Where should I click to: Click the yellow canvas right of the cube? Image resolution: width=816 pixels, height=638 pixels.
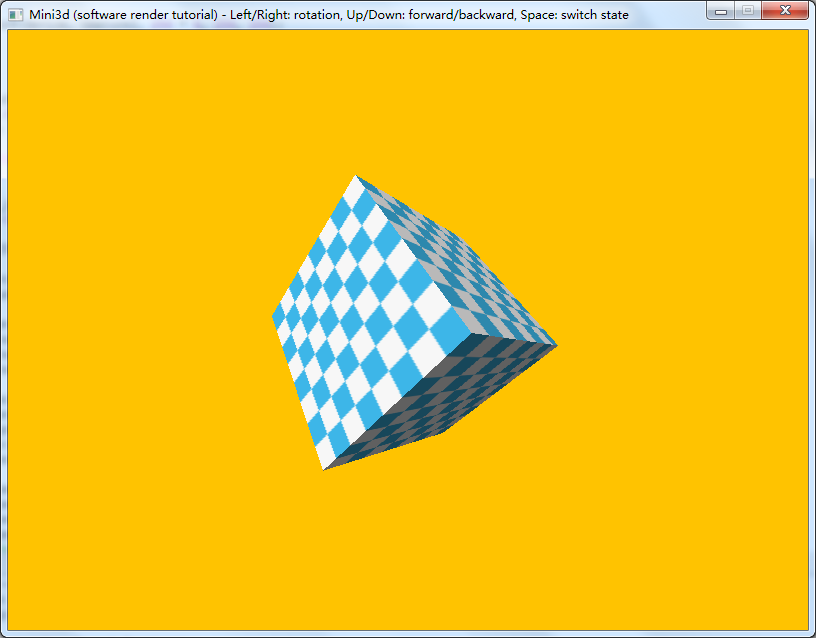point(680,330)
